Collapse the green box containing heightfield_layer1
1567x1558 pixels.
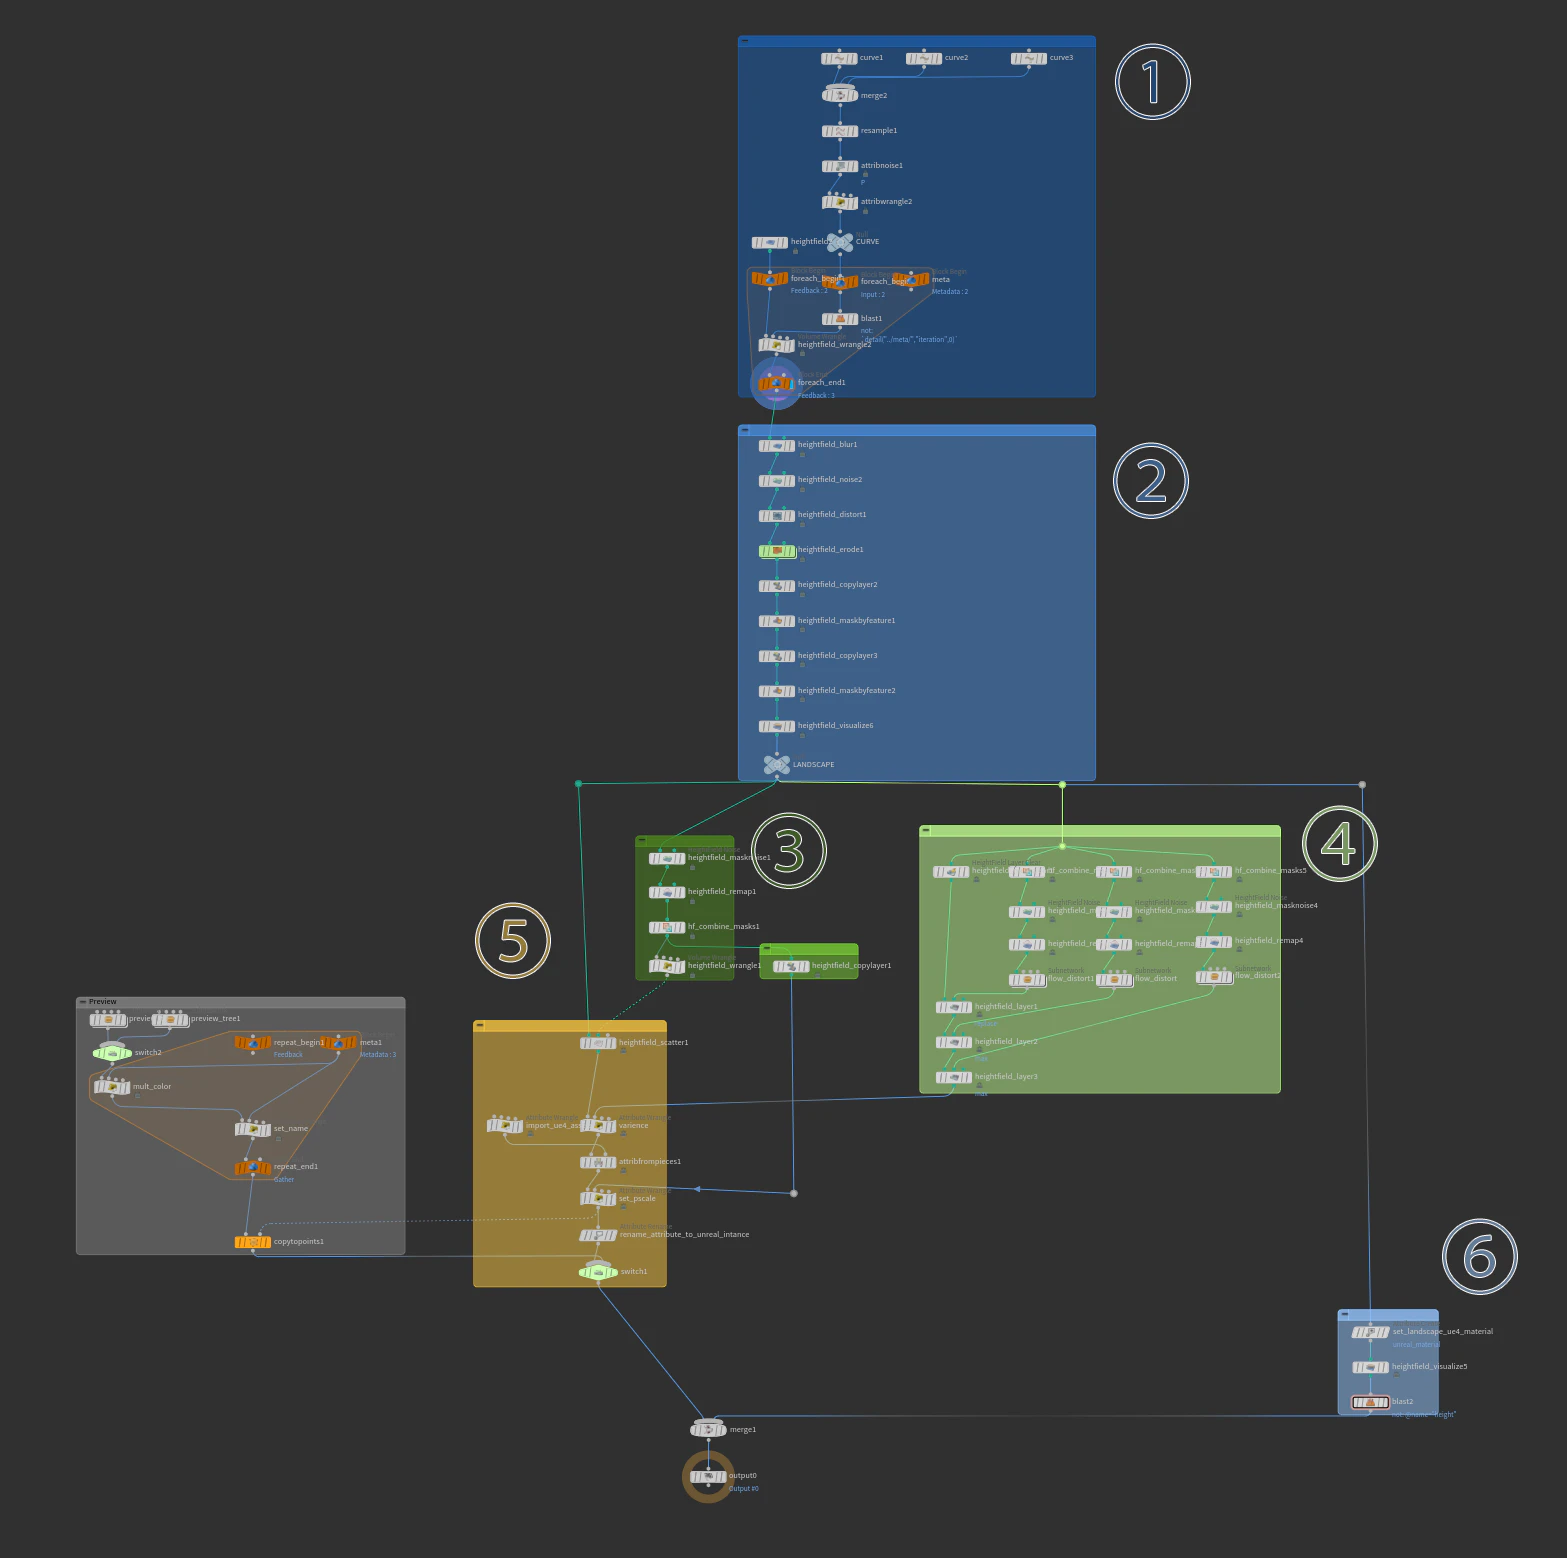pyautogui.click(x=926, y=831)
